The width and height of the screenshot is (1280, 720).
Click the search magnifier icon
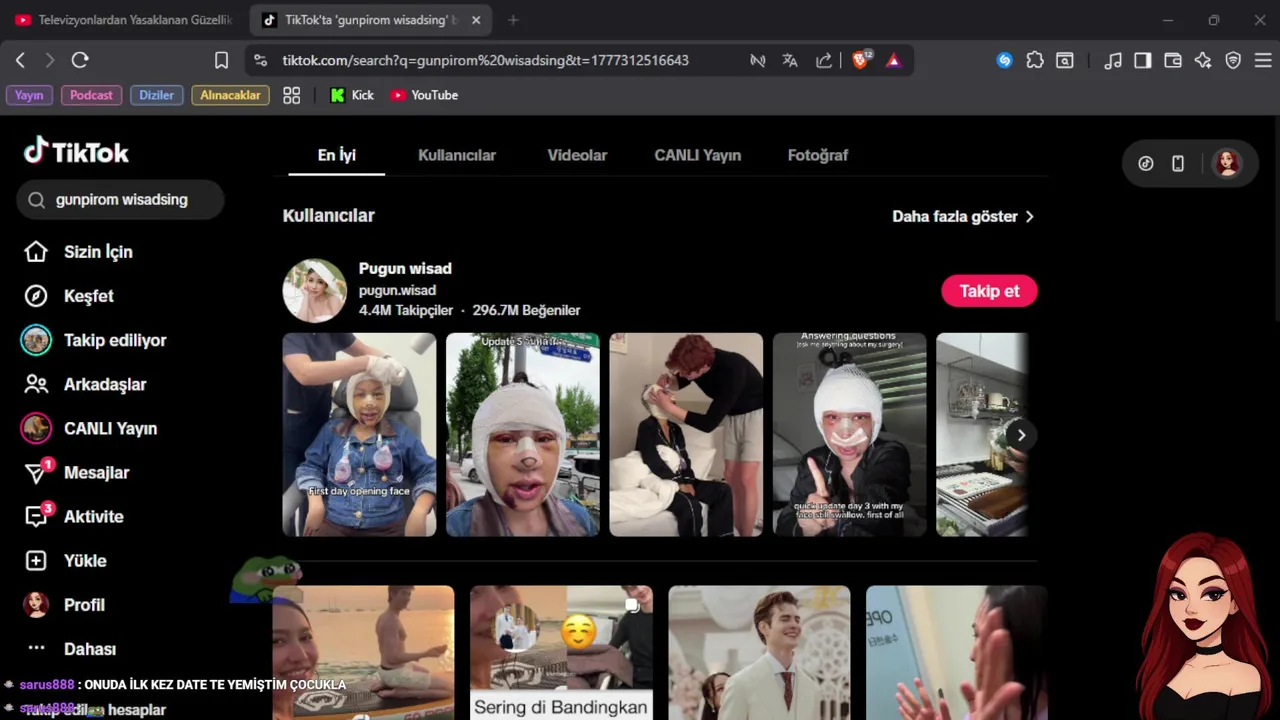point(37,200)
